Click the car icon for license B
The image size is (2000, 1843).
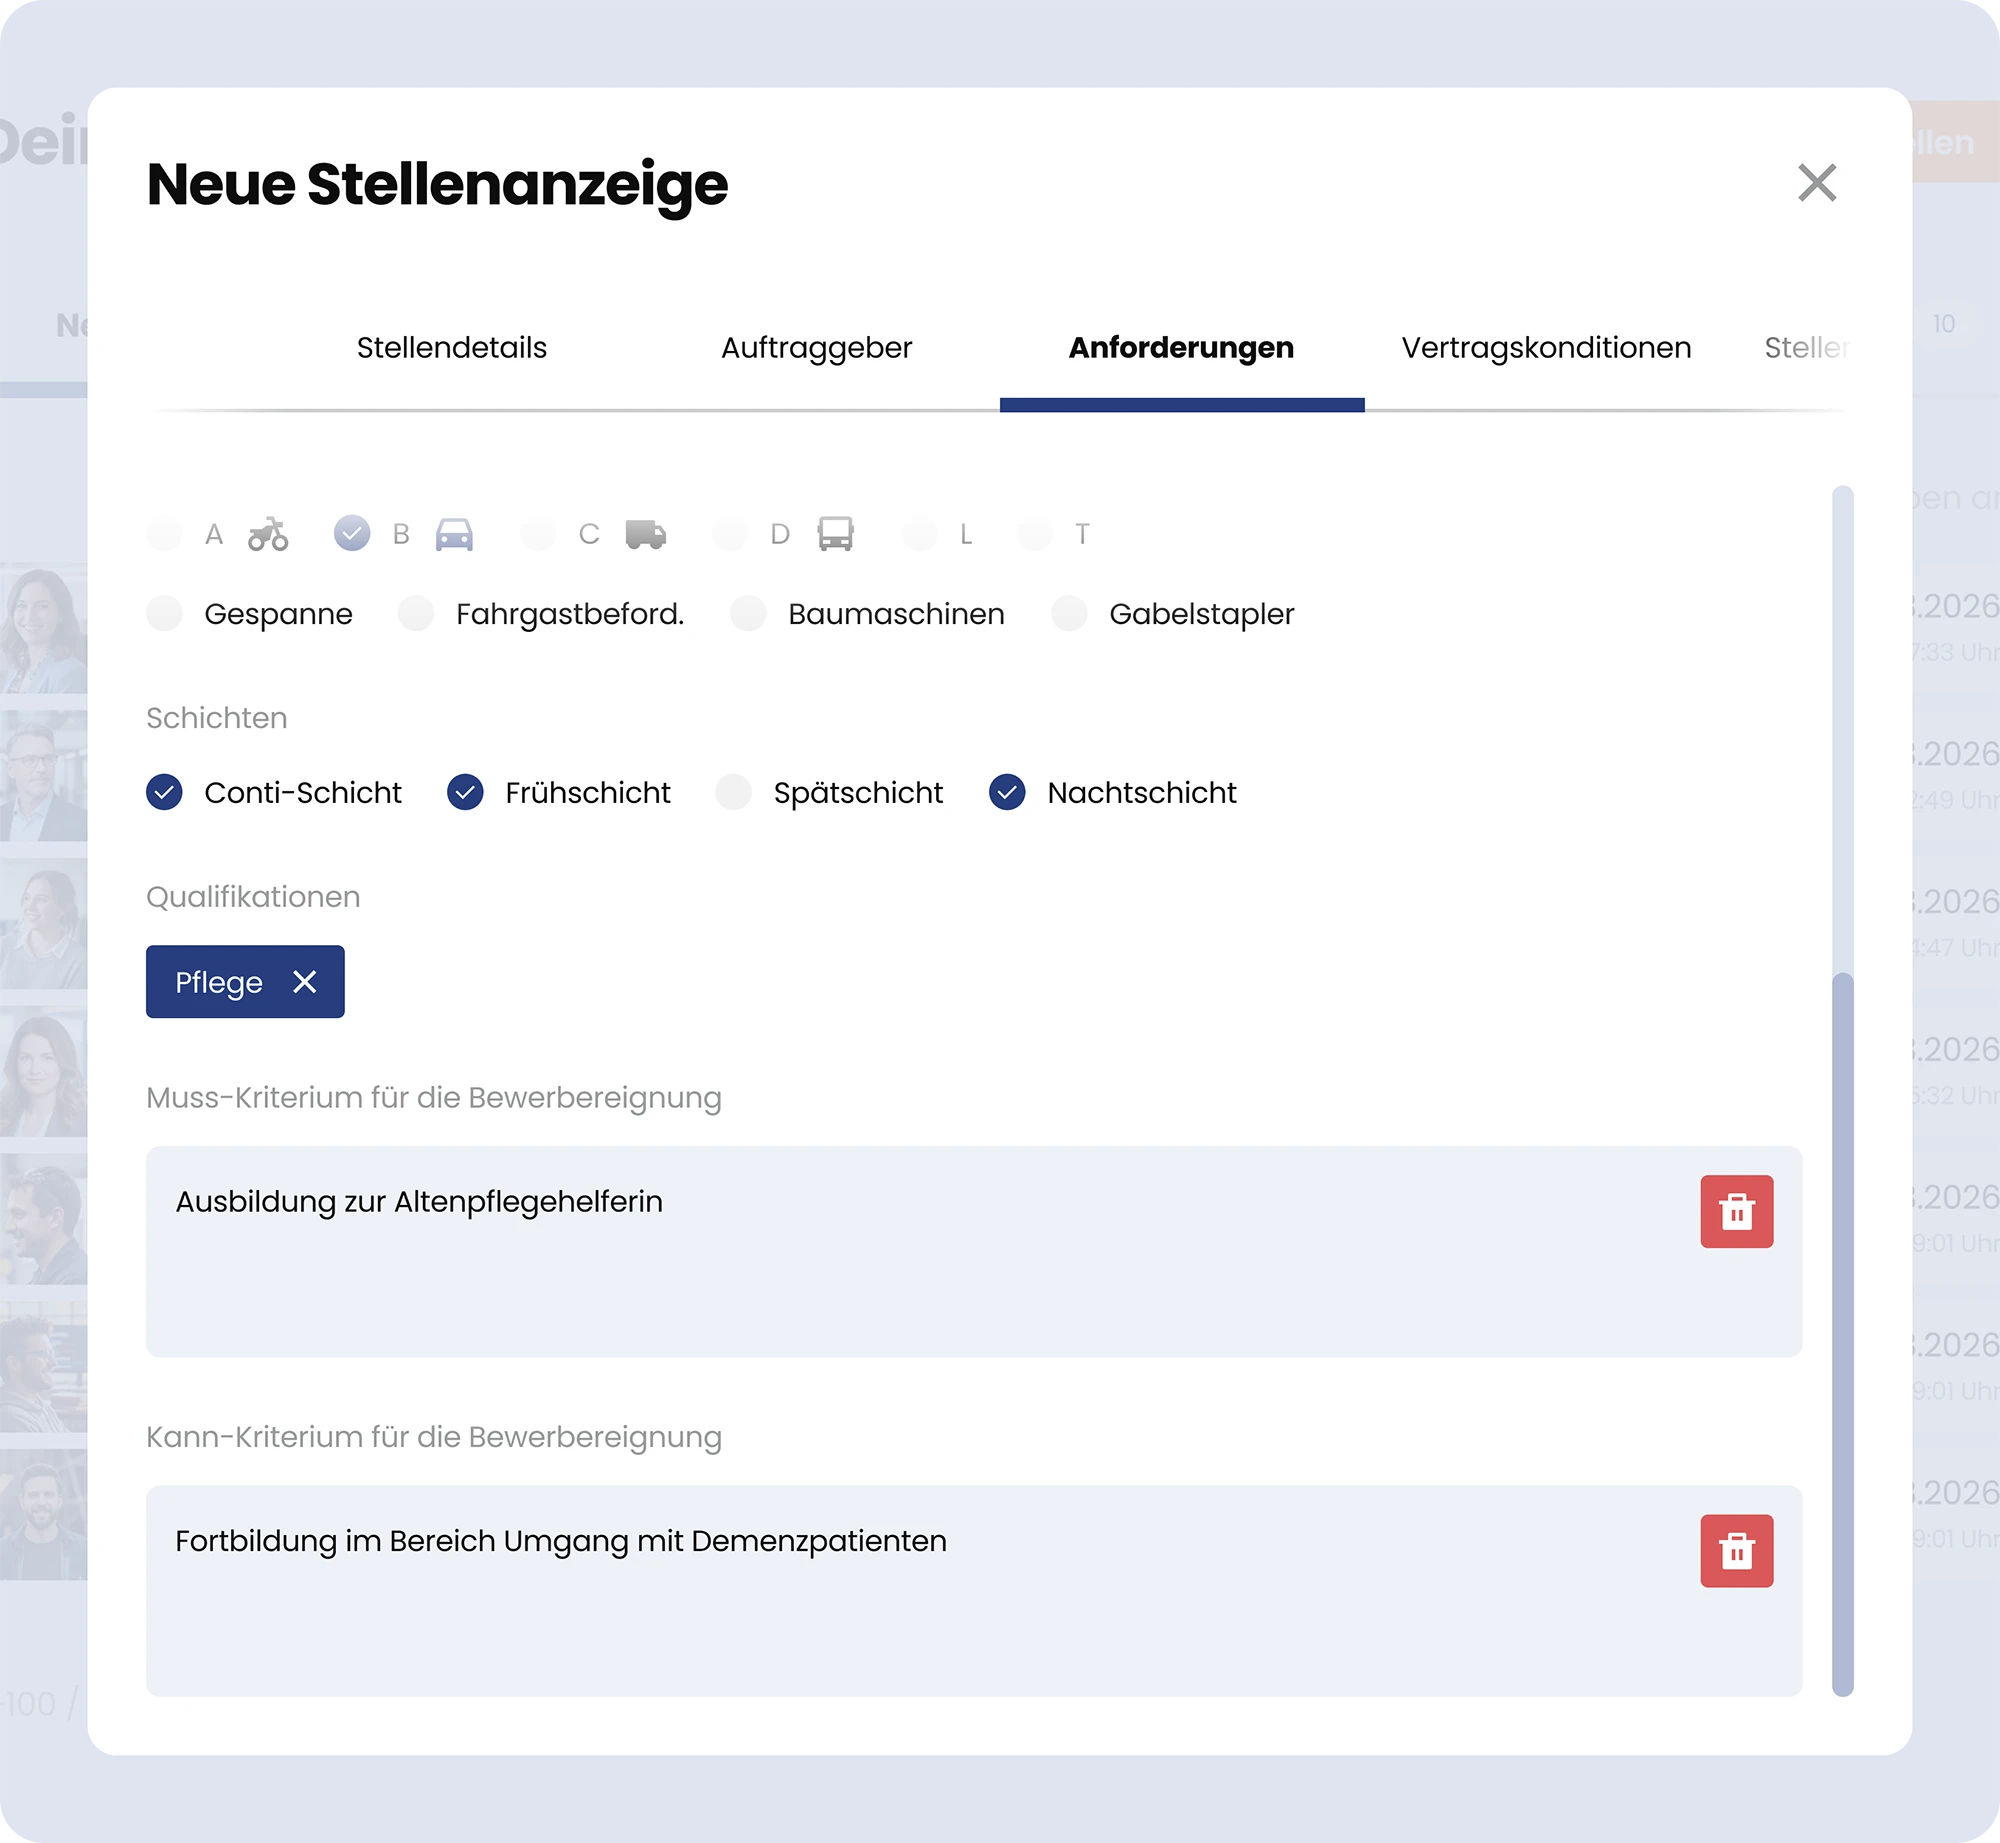click(x=454, y=534)
